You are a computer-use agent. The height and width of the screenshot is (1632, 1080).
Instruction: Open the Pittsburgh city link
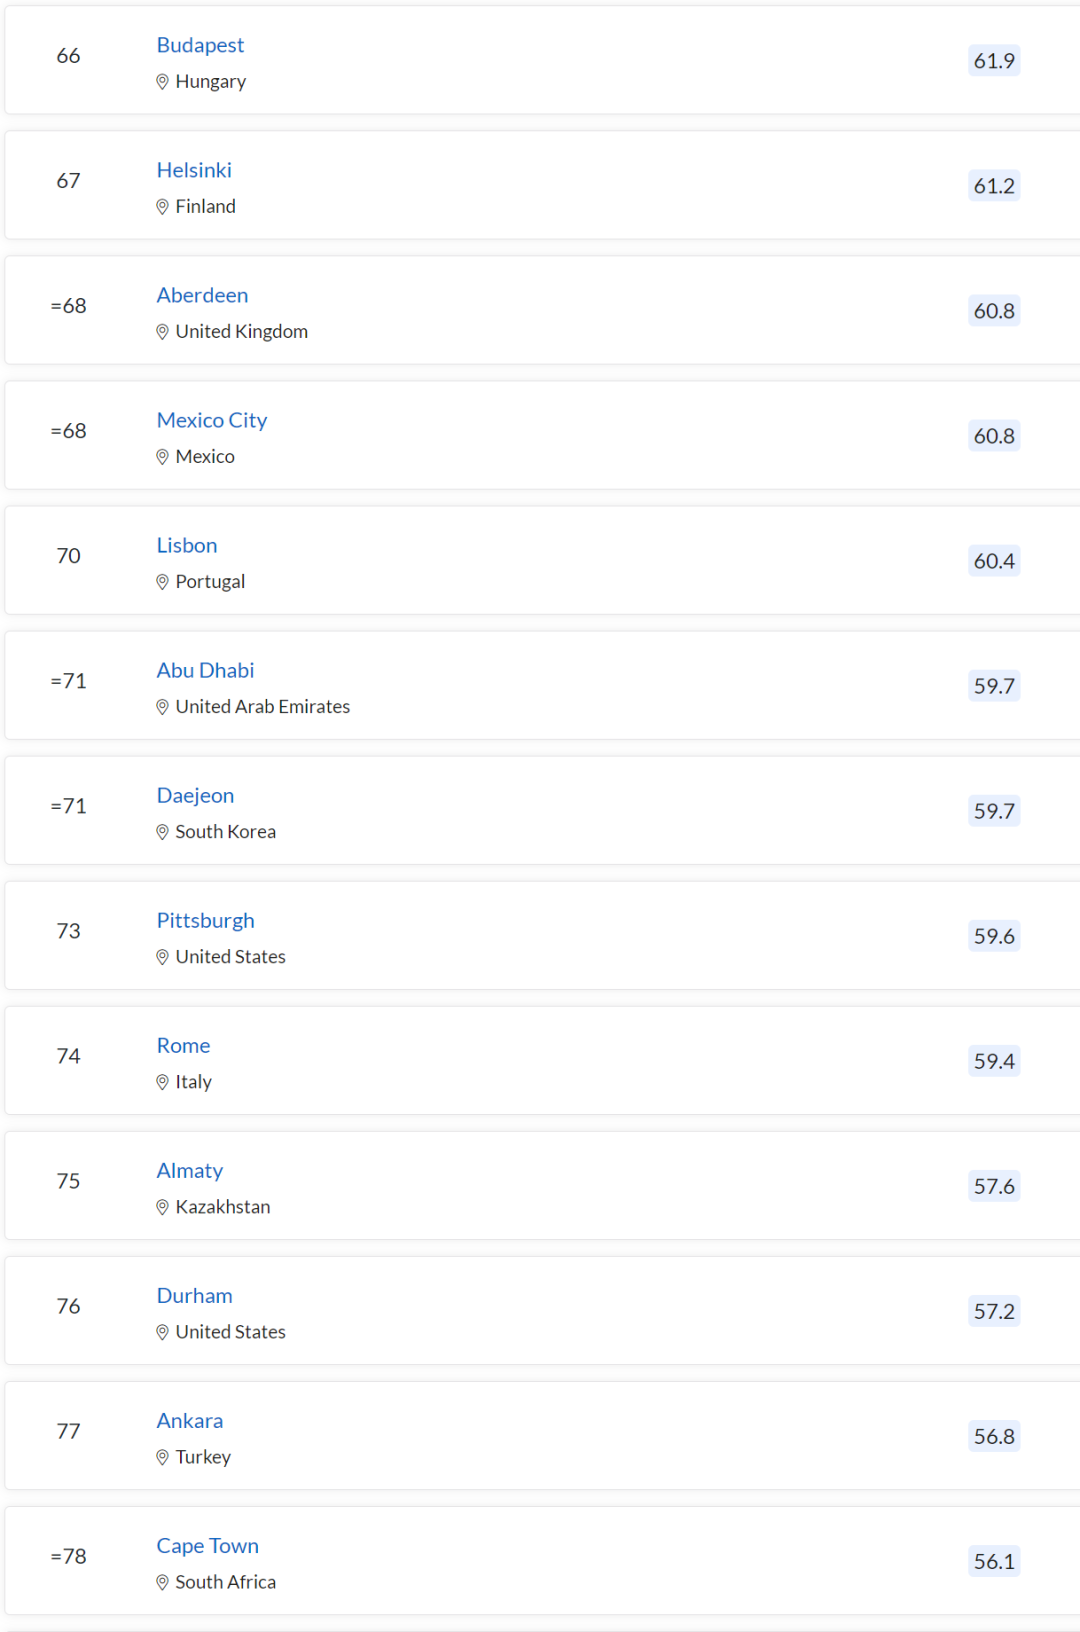click(205, 920)
